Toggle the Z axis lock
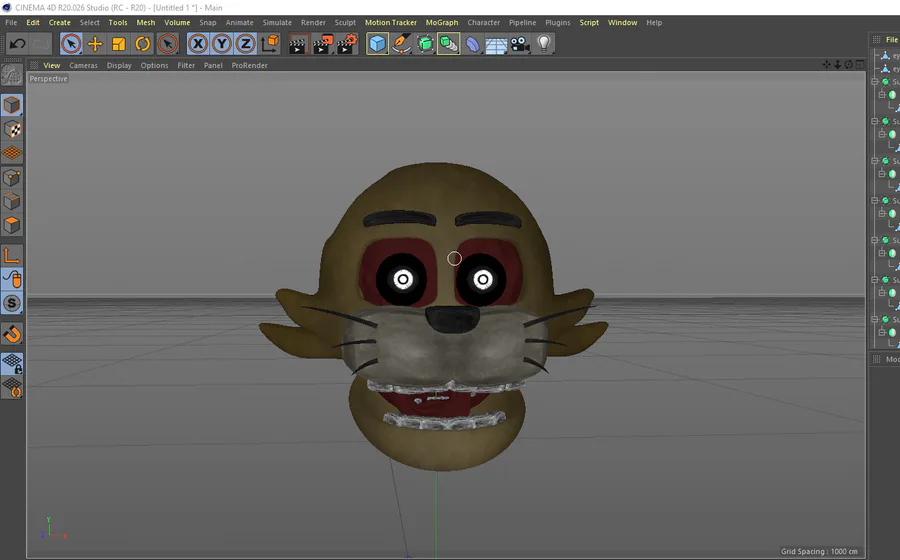The height and width of the screenshot is (560, 900). pyautogui.click(x=246, y=44)
